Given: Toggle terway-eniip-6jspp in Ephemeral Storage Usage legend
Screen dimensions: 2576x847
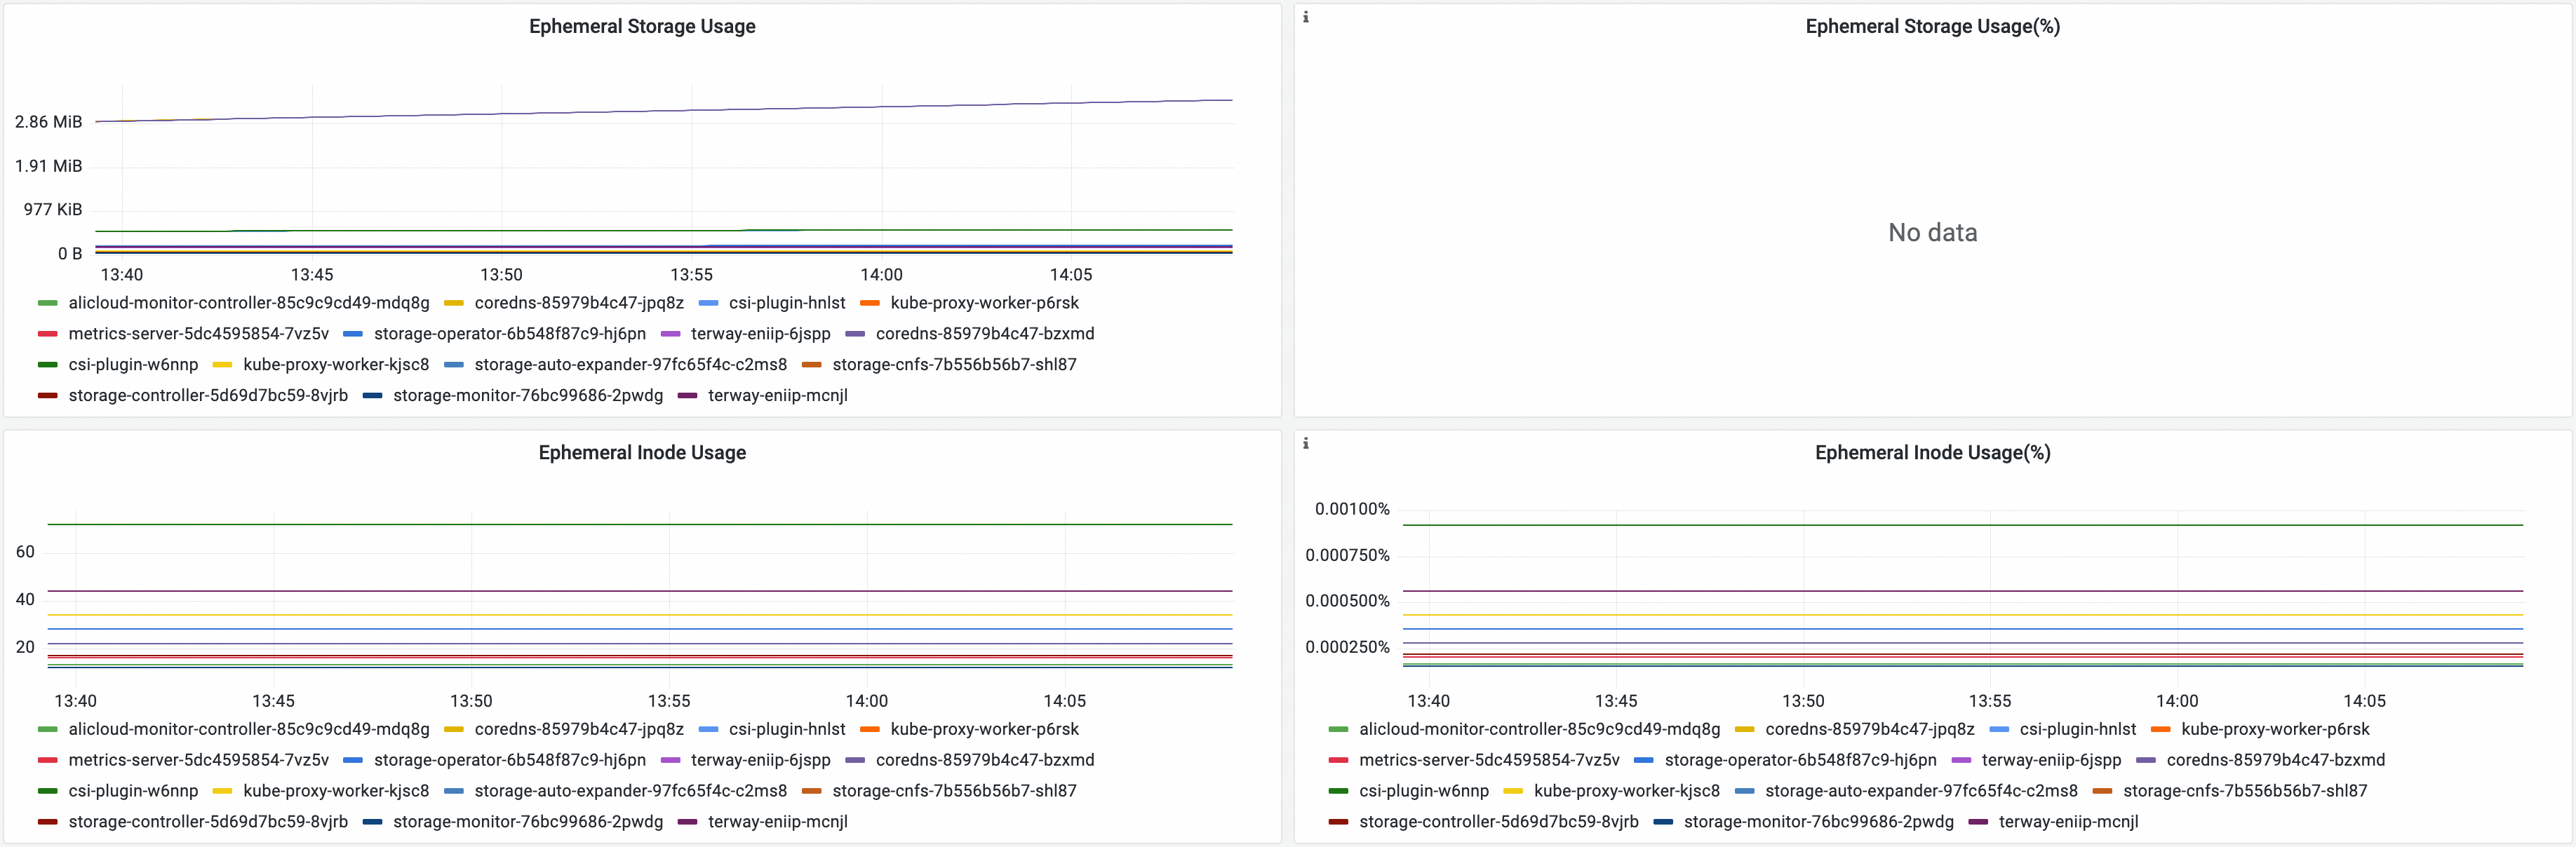Looking at the screenshot, I should (x=760, y=334).
